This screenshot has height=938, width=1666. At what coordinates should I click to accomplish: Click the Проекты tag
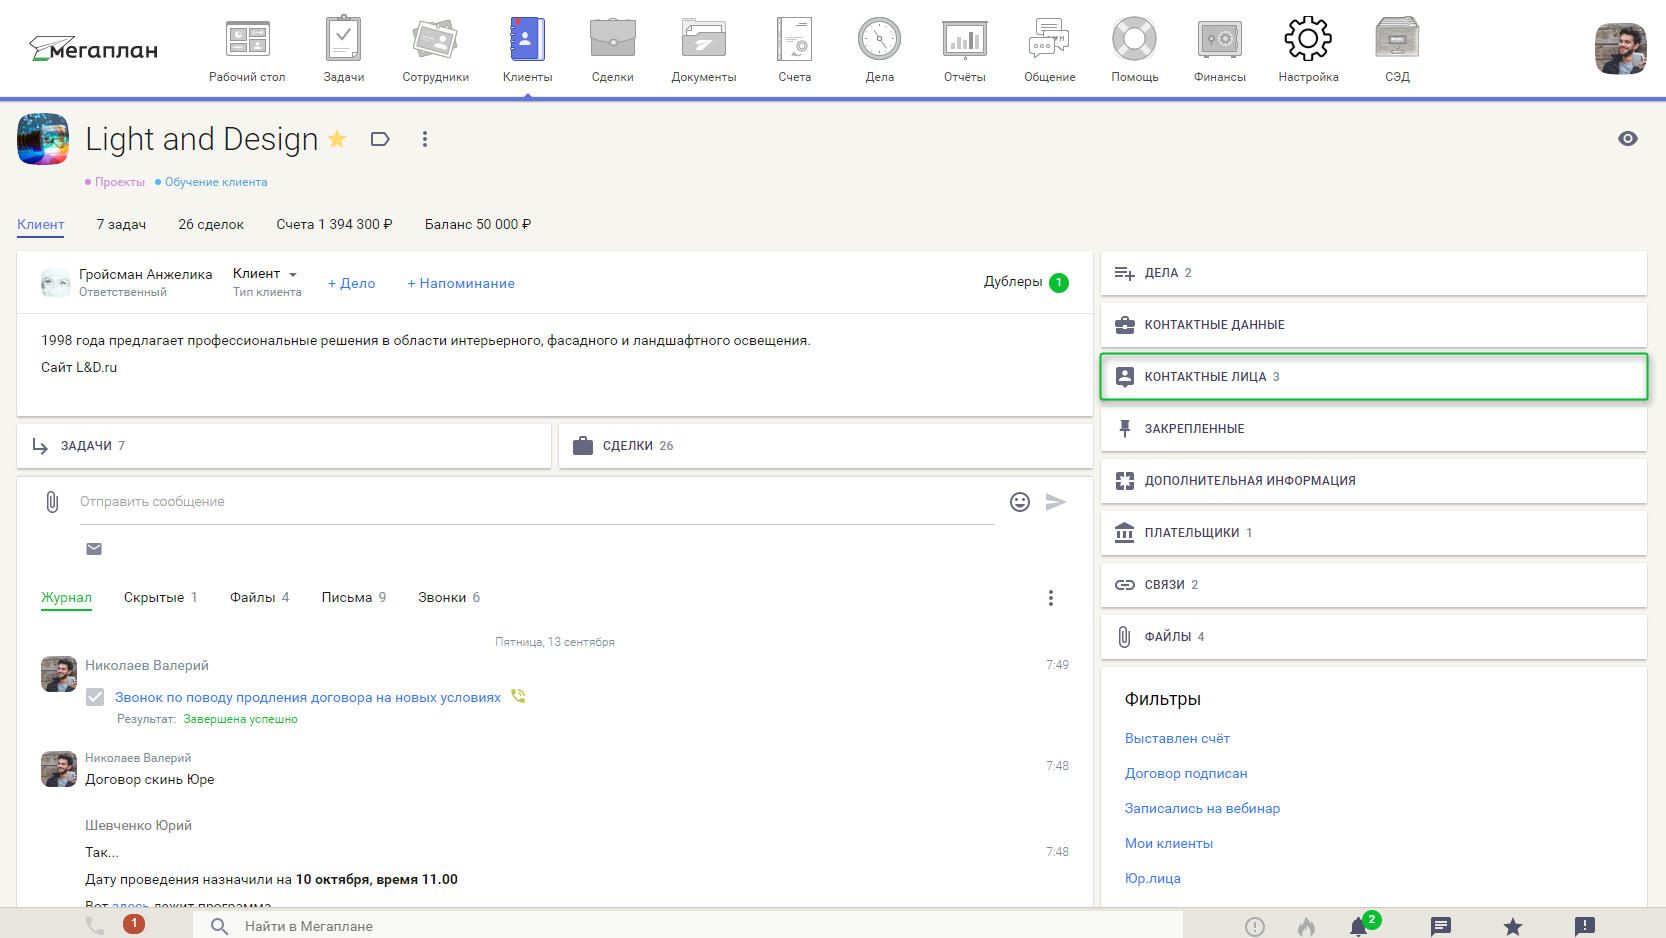click(115, 182)
